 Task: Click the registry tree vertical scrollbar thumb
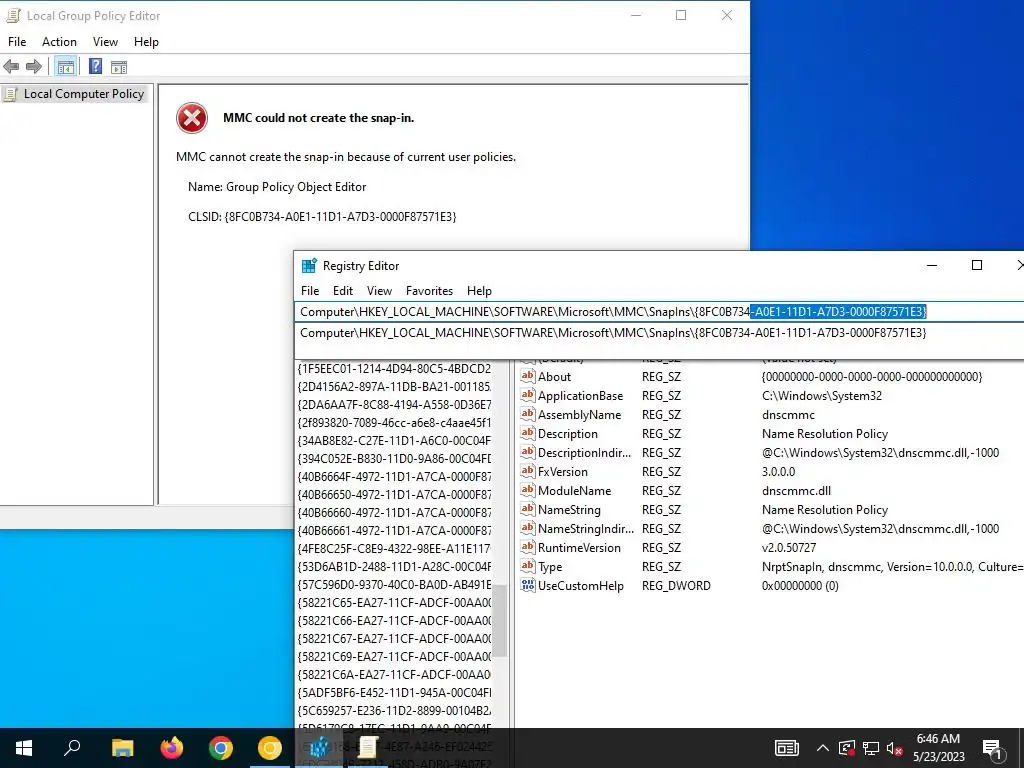(x=500, y=620)
